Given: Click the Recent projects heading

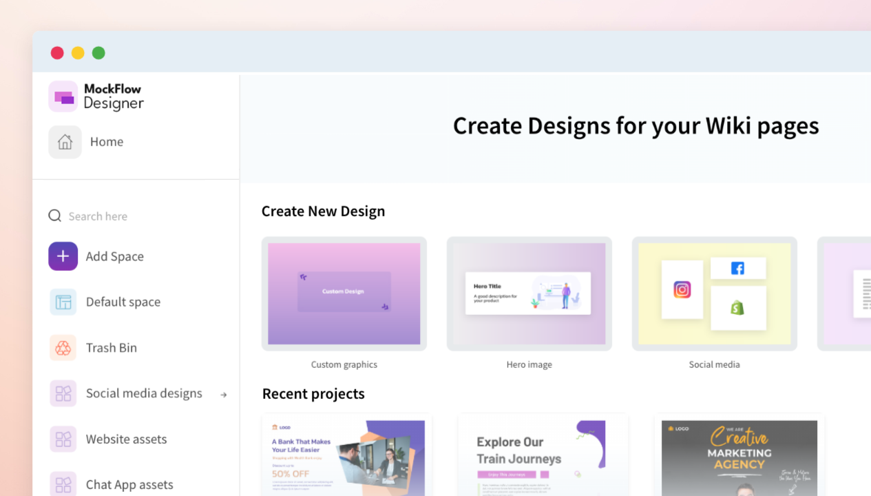Looking at the screenshot, I should (313, 394).
